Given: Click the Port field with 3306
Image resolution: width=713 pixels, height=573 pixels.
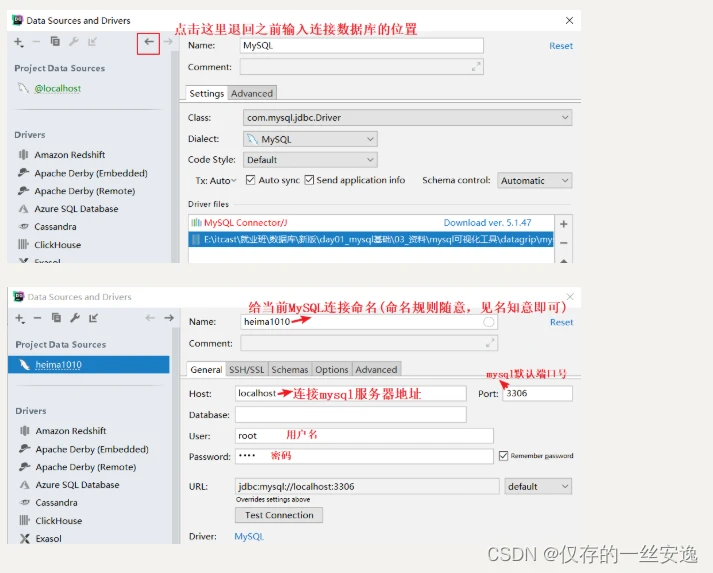Looking at the screenshot, I should (x=537, y=393).
